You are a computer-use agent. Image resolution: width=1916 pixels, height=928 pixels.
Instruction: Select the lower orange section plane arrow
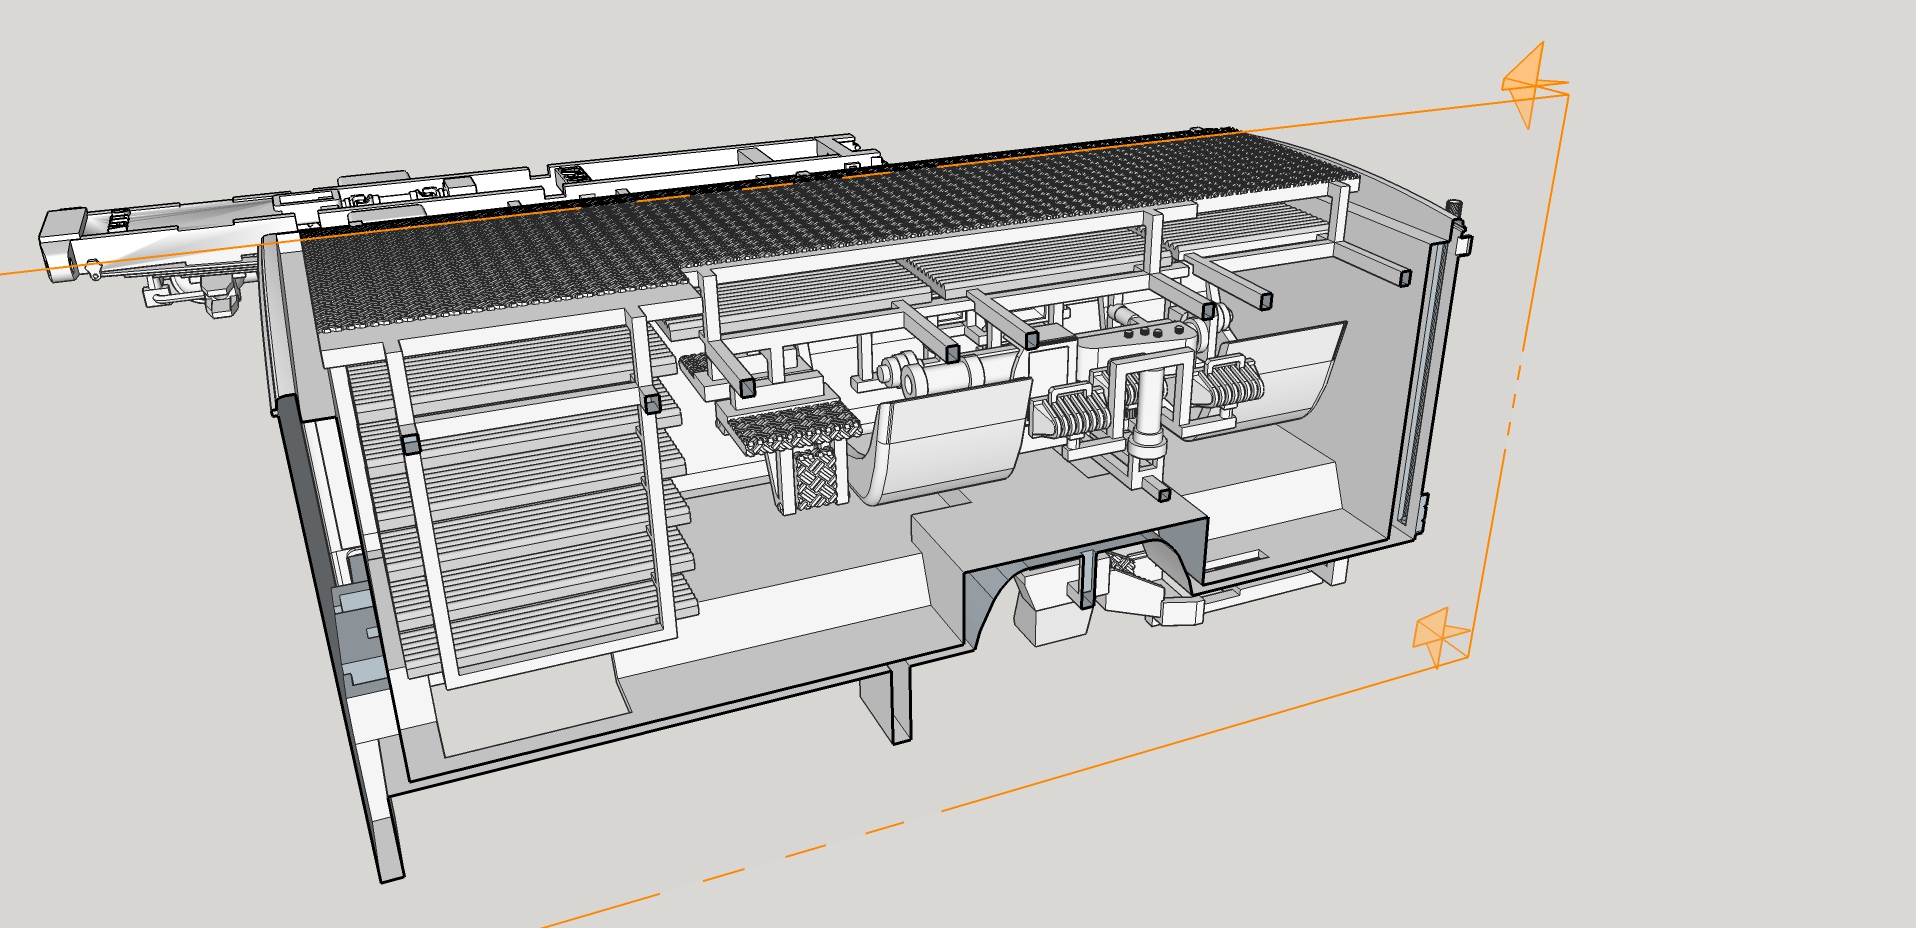(x=1441, y=637)
